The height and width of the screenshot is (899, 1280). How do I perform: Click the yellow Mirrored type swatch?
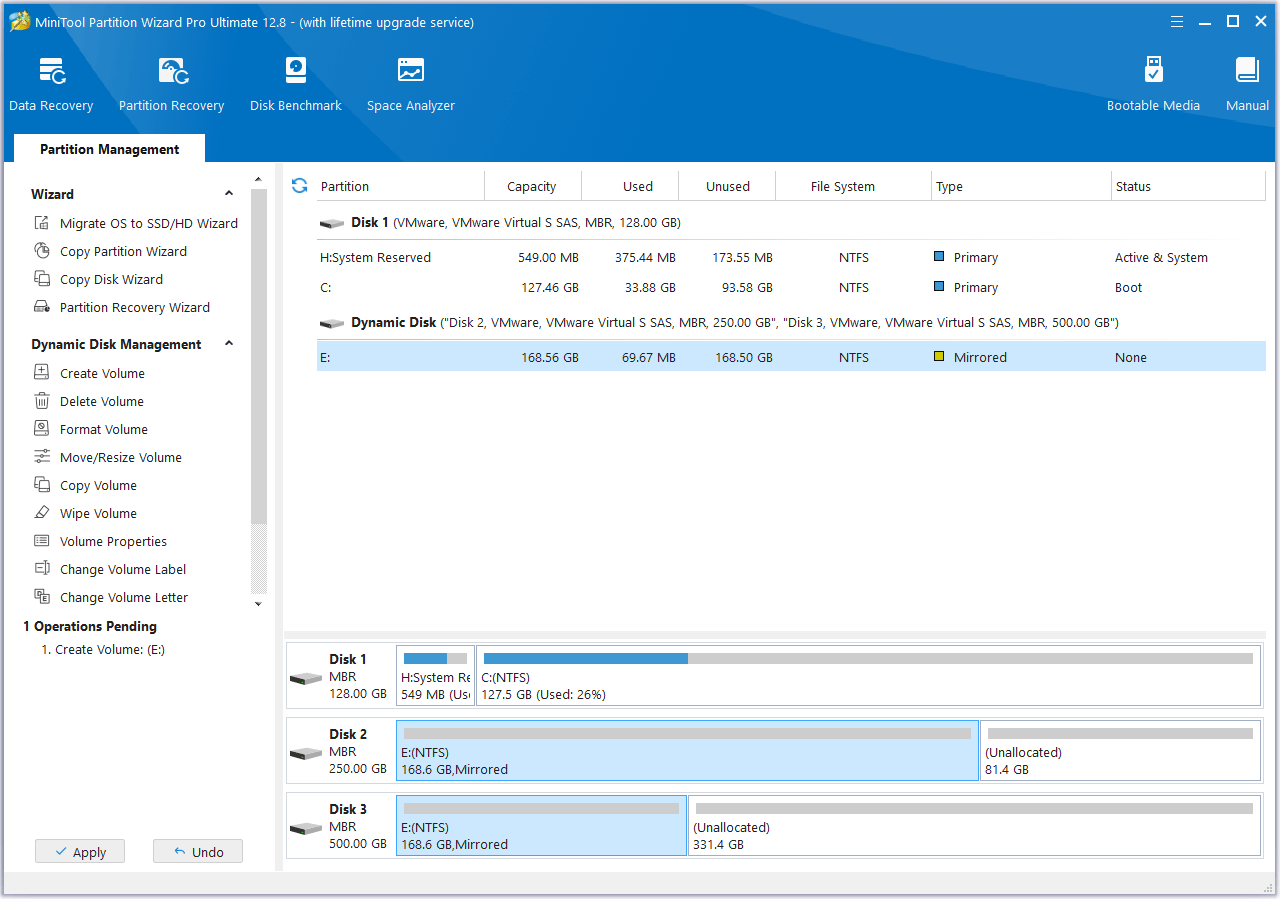point(939,357)
